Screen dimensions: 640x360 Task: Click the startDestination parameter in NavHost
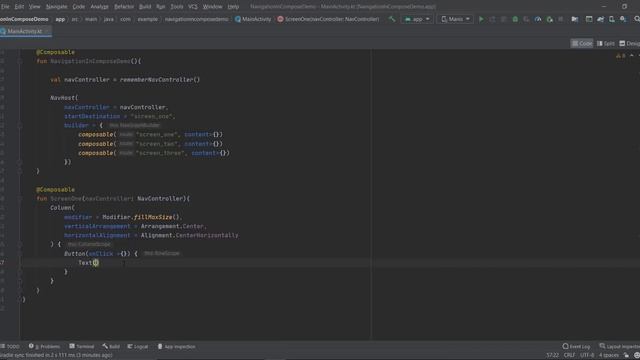92,116
